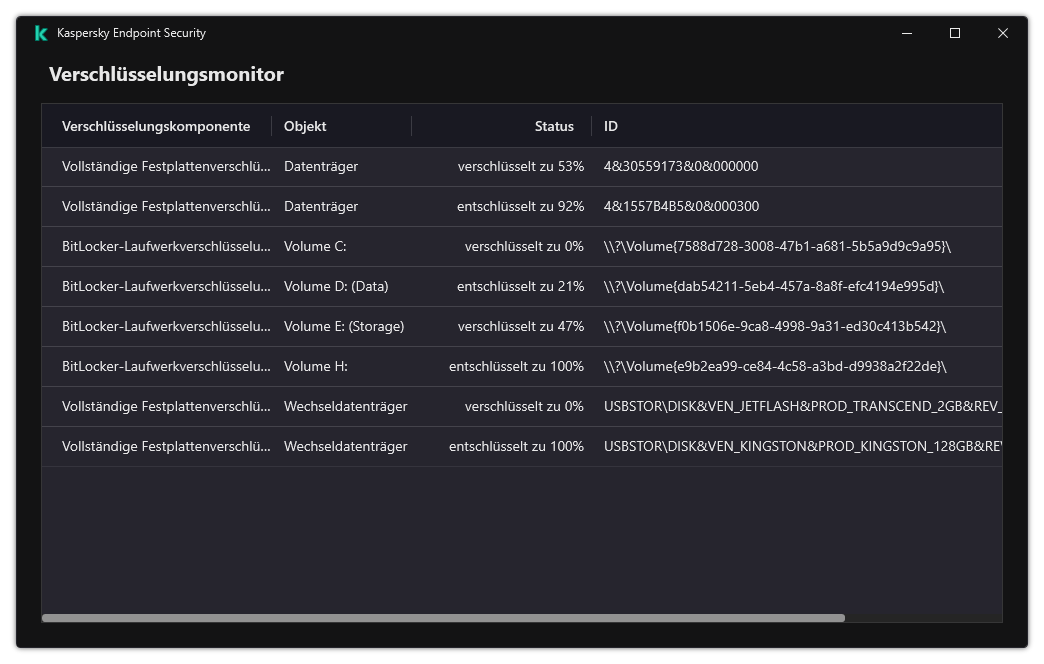Select the Datenträger row encrypted to 53%
This screenshot has height=664, width=1044.
point(320,166)
